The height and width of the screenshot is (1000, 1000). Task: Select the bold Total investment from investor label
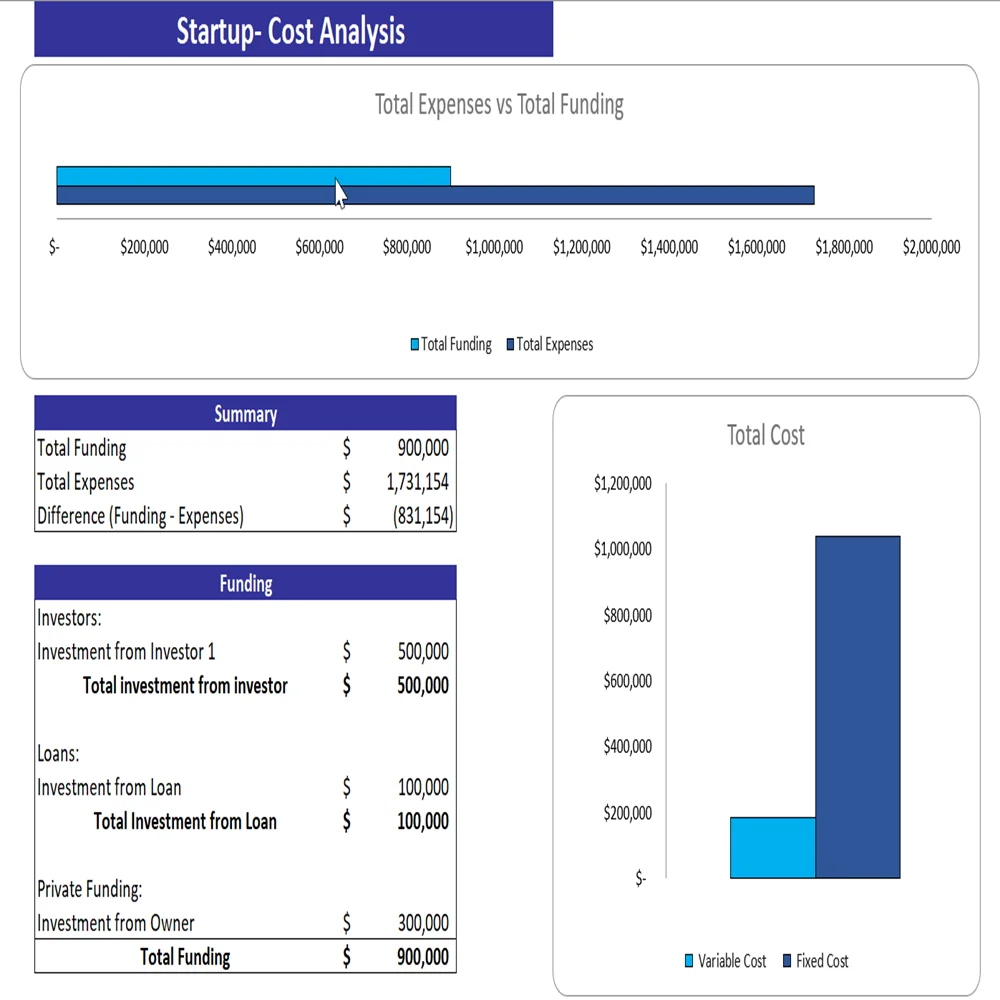[185, 686]
